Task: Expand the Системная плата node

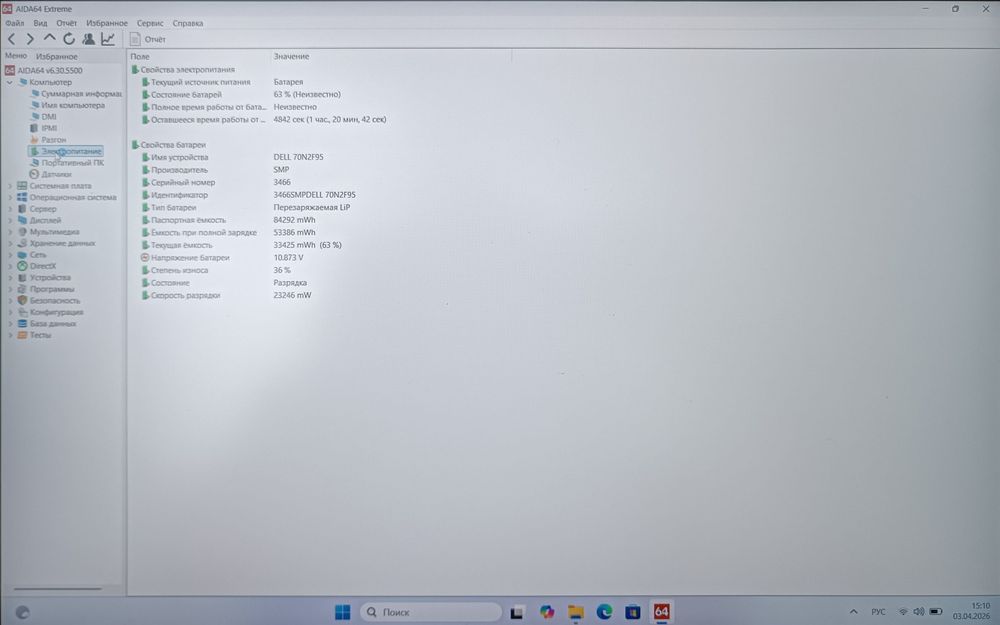Action: click(x=10, y=186)
